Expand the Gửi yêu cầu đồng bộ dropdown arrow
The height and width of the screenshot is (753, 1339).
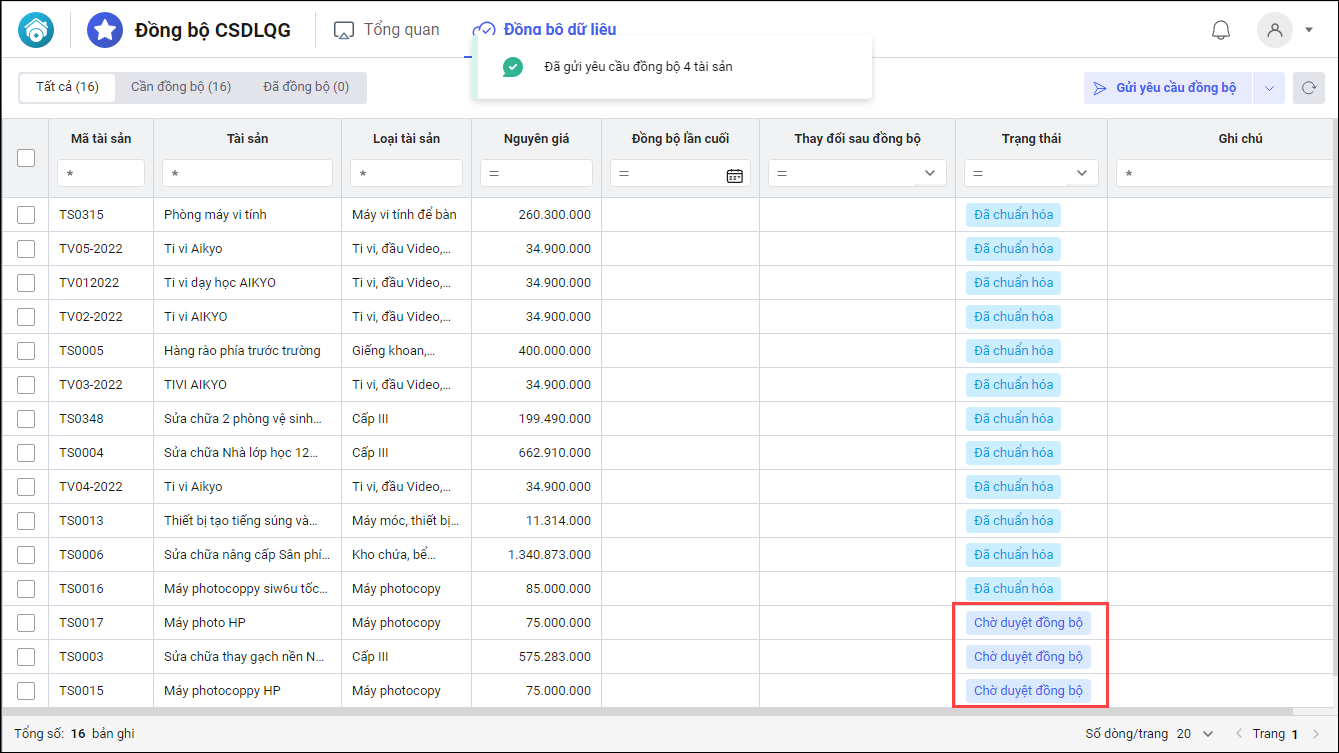coord(1268,88)
